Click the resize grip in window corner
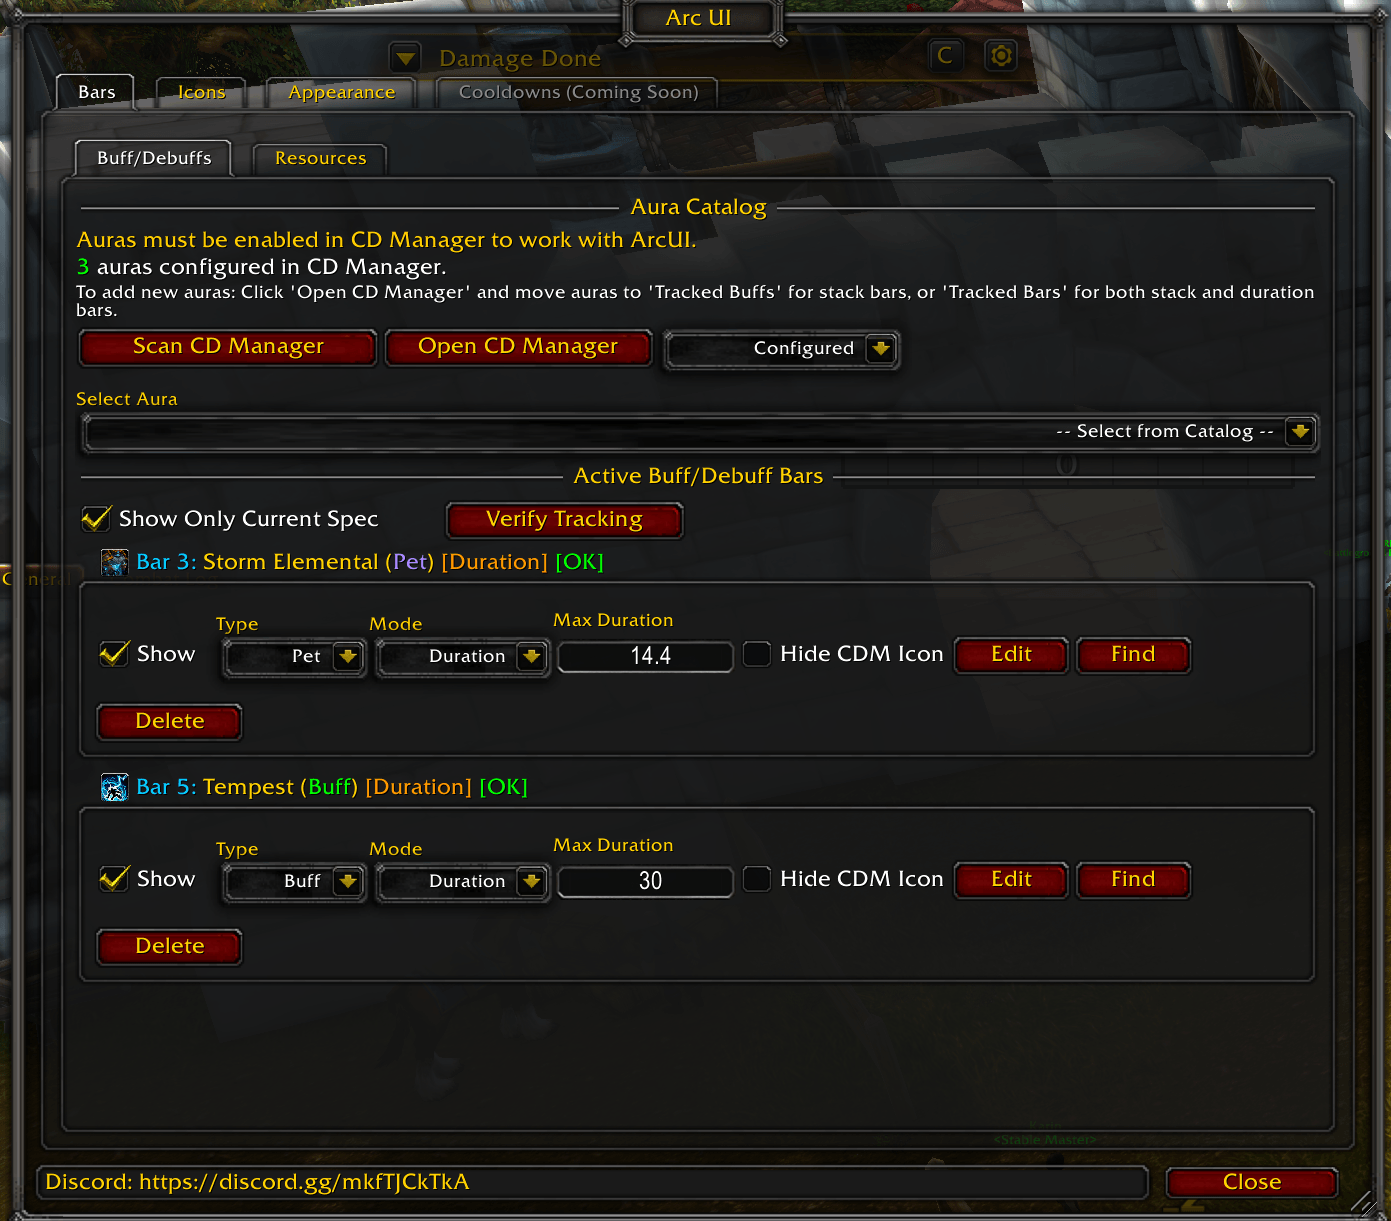Viewport: 1391px width, 1221px height. click(x=1363, y=1200)
